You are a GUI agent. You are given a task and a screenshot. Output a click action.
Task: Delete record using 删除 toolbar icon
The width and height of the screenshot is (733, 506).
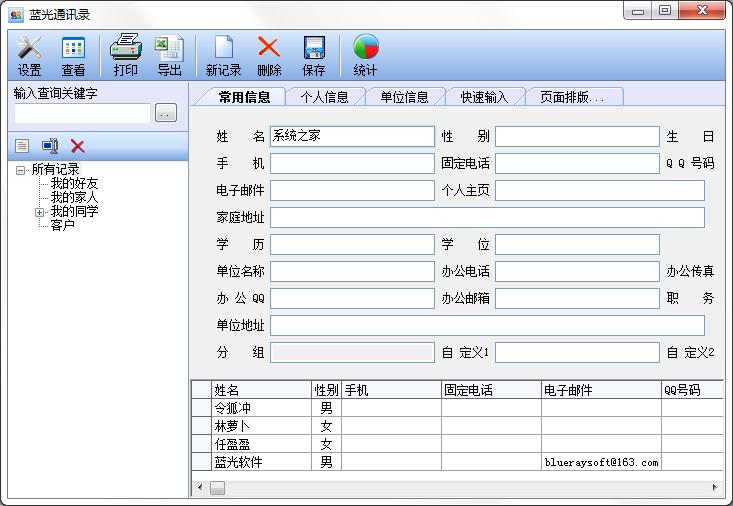269,55
